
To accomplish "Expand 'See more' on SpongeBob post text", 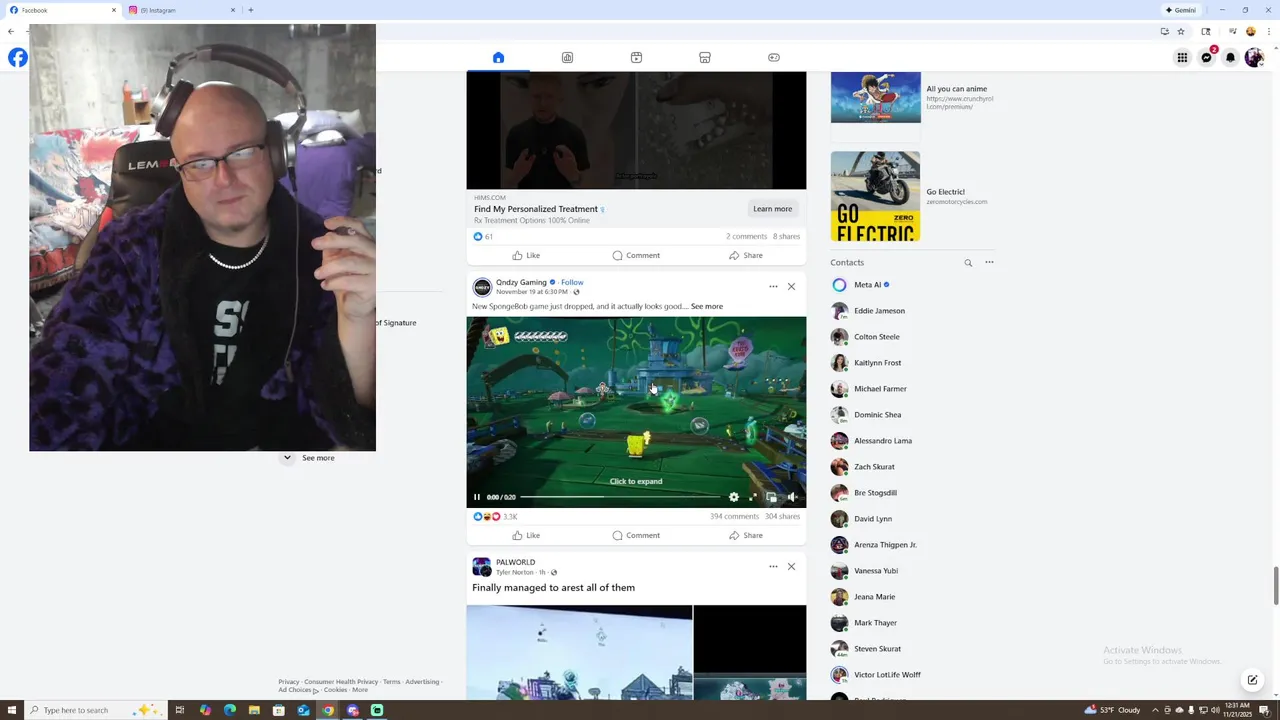I will (706, 306).
